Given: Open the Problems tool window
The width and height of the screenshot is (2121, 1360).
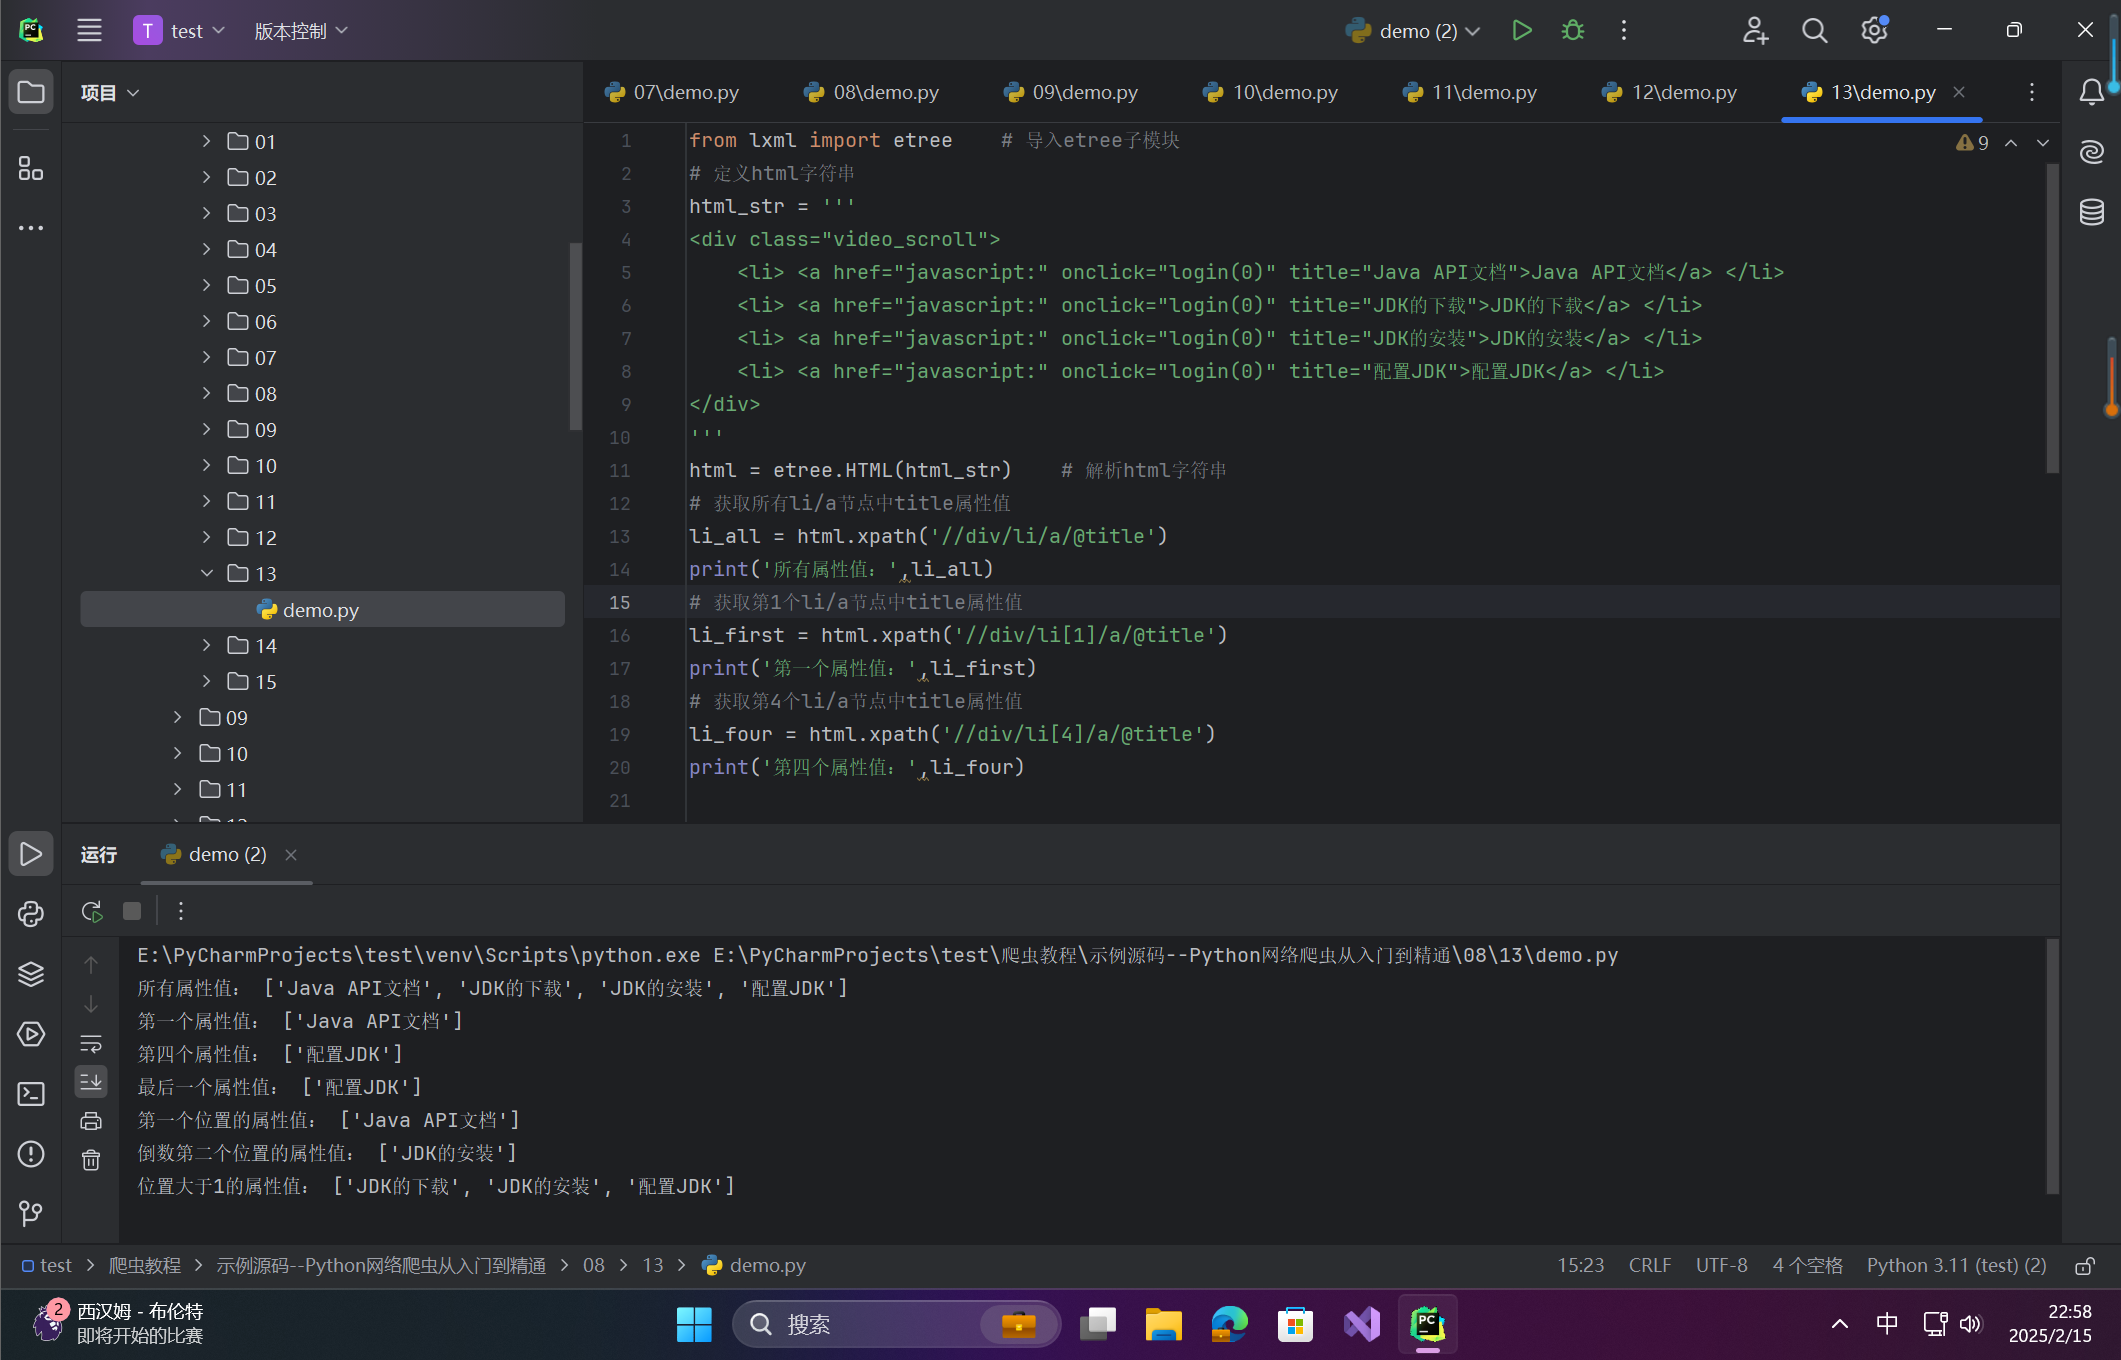Looking at the screenshot, I should click(31, 1154).
